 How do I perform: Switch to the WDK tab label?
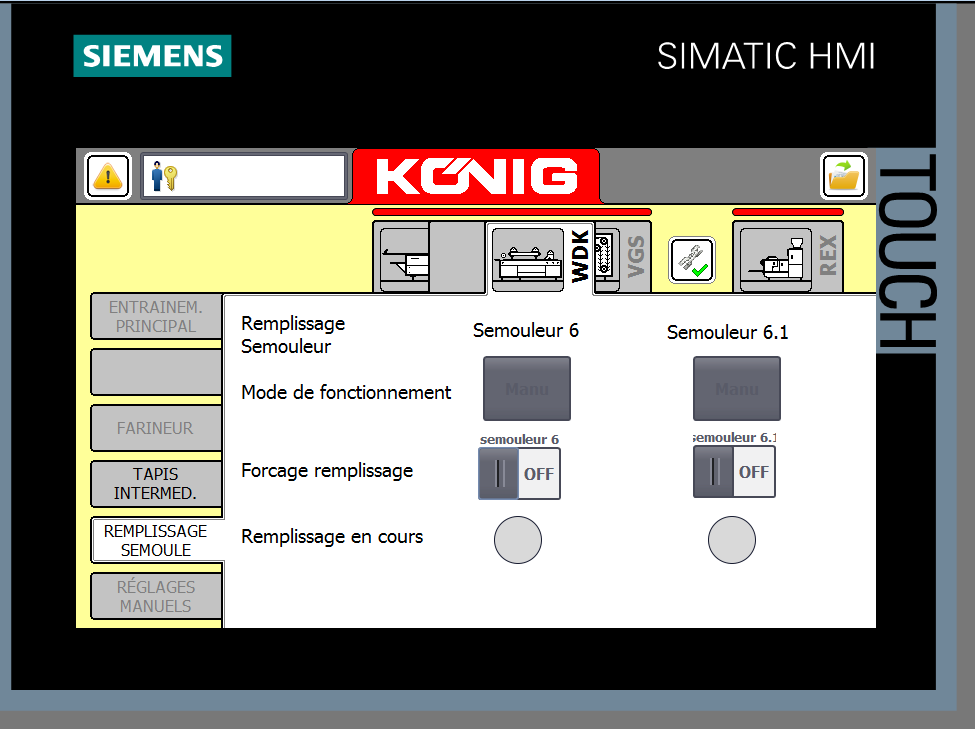(580, 256)
